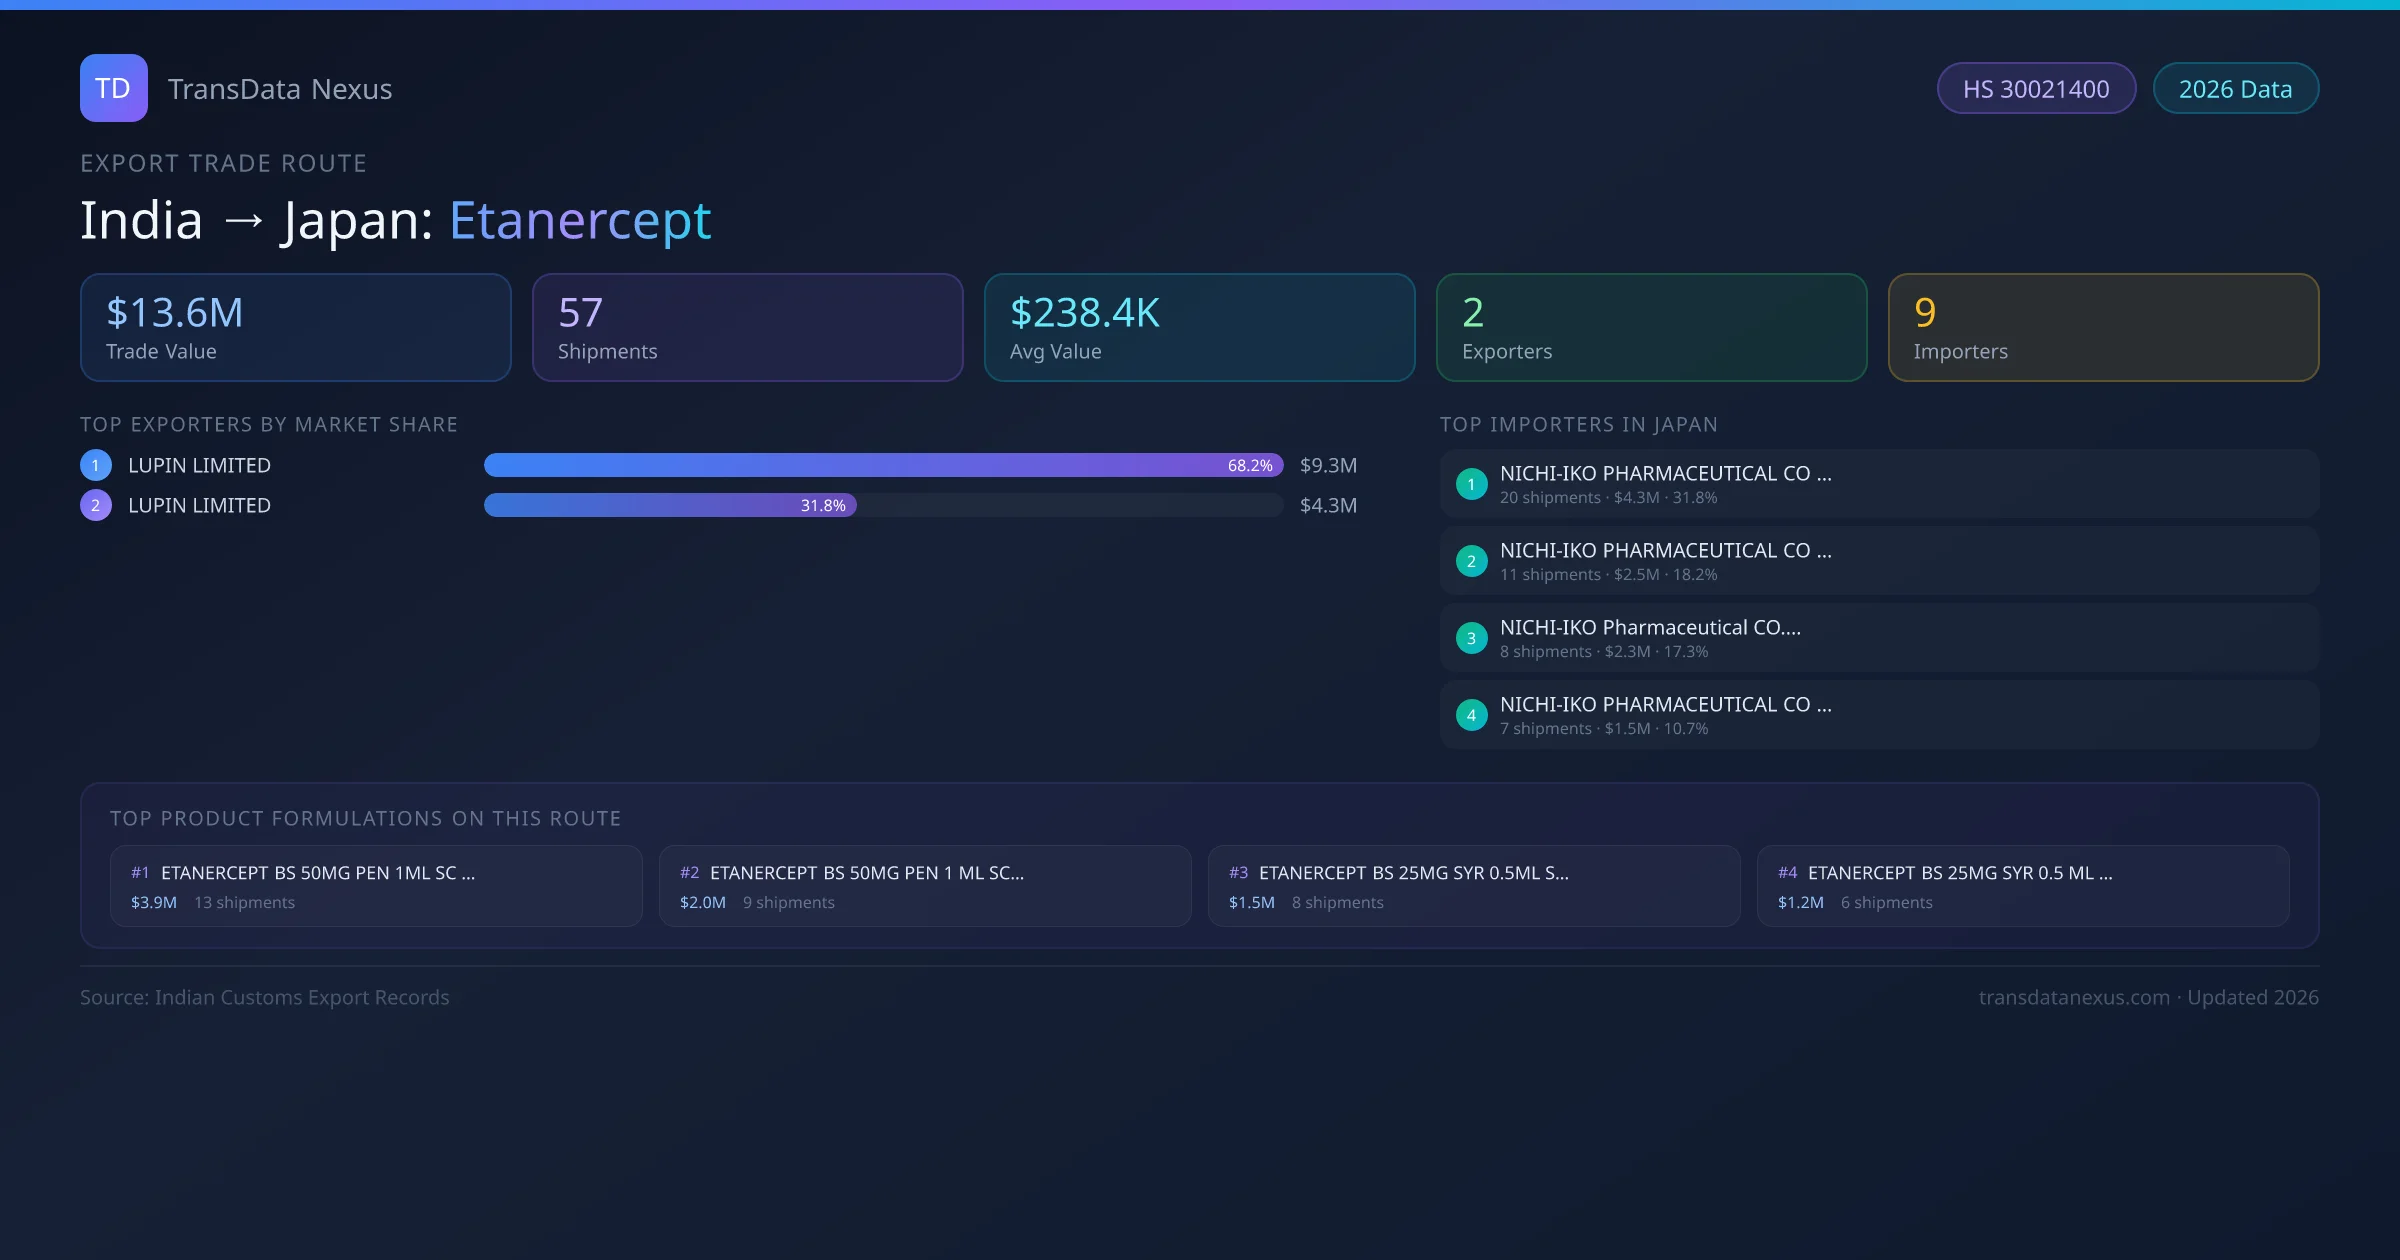Viewport: 2400px width, 1260px height.
Task: Open the 57 Shipments card
Action: coord(747,328)
